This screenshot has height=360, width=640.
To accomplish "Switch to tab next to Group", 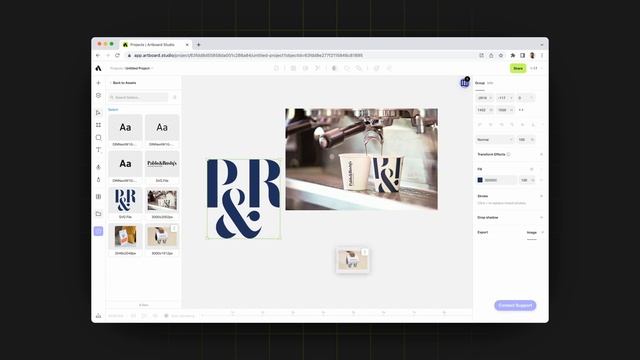I will pyautogui.click(x=490, y=83).
